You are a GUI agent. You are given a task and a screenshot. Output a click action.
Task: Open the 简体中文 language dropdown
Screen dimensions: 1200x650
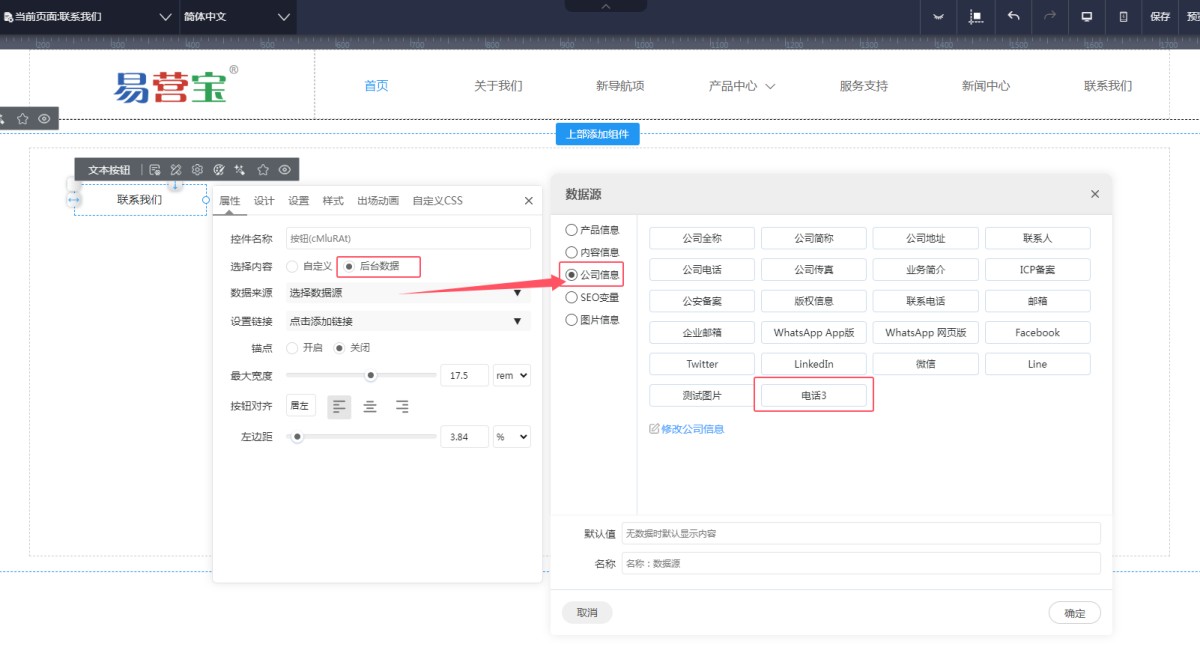237,17
